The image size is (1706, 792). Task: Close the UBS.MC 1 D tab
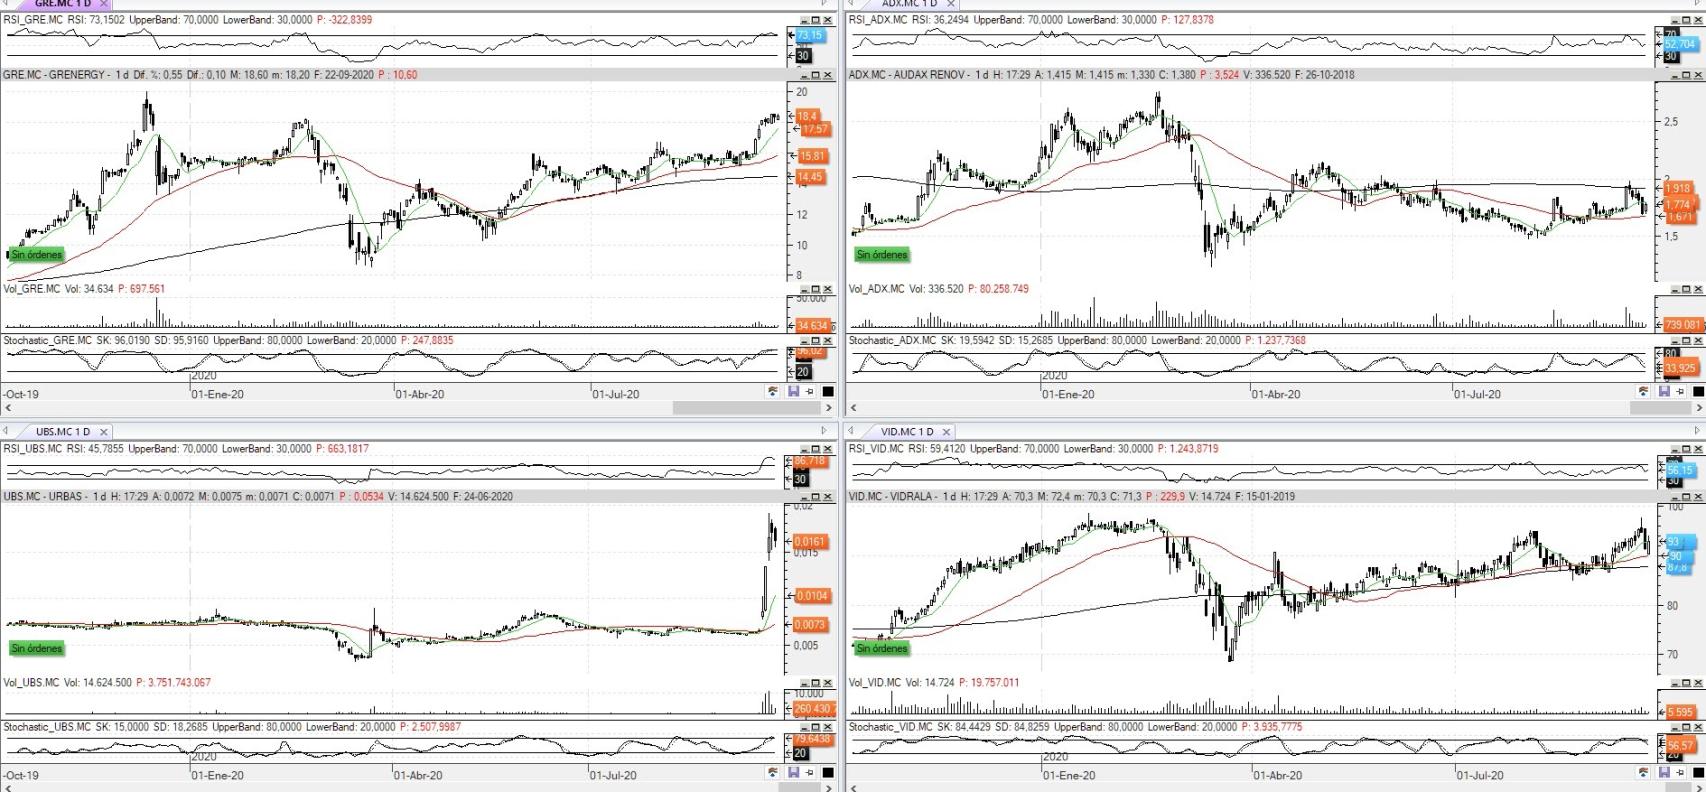coord(104,432)
